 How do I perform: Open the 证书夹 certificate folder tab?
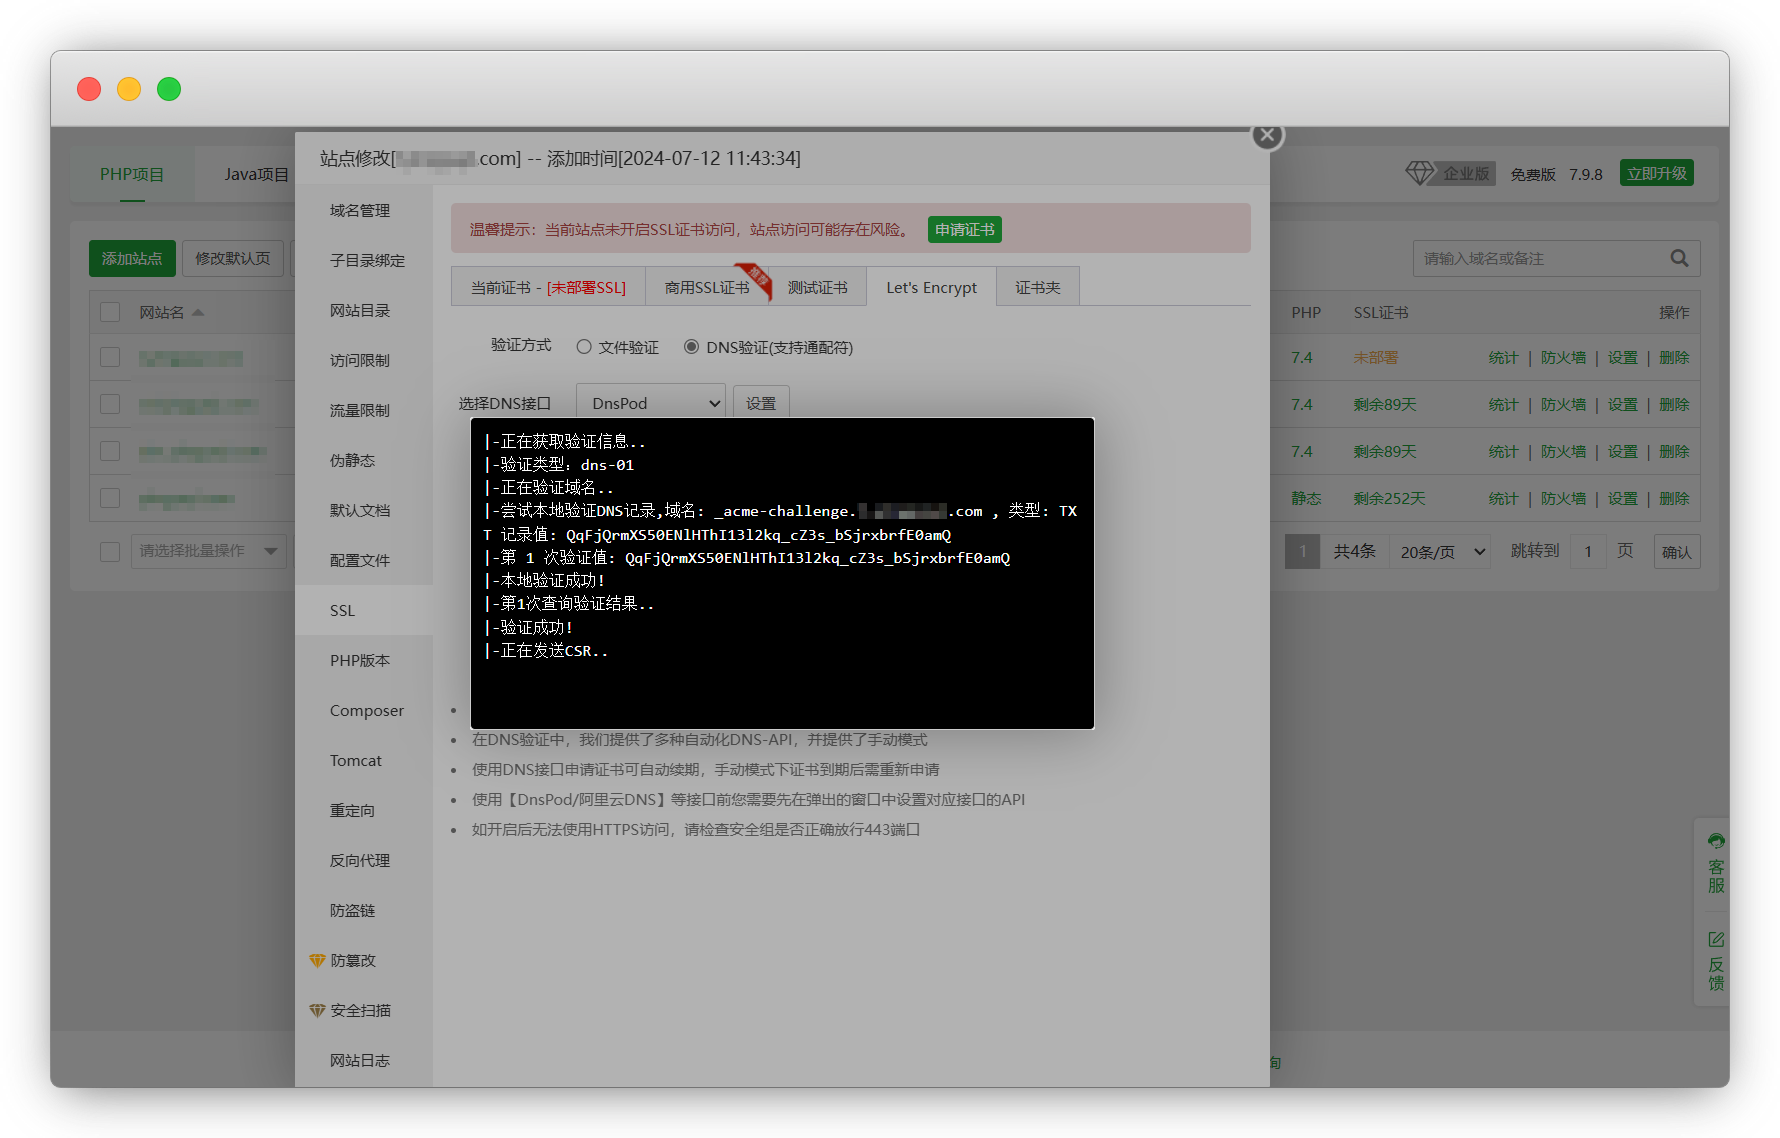pyautogui.click(x=1037, y=287)
